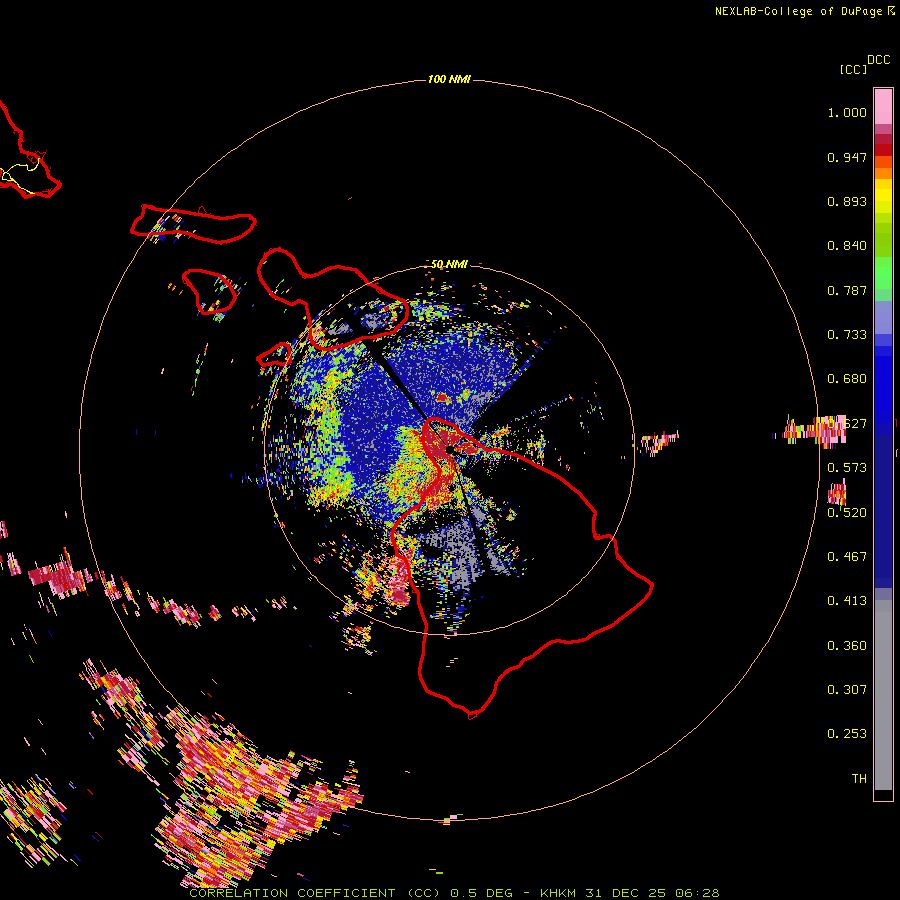Click the 0.893 scale value
This screenshot has width=900, height=900.
pyautogui.click(x=847, y=201)
